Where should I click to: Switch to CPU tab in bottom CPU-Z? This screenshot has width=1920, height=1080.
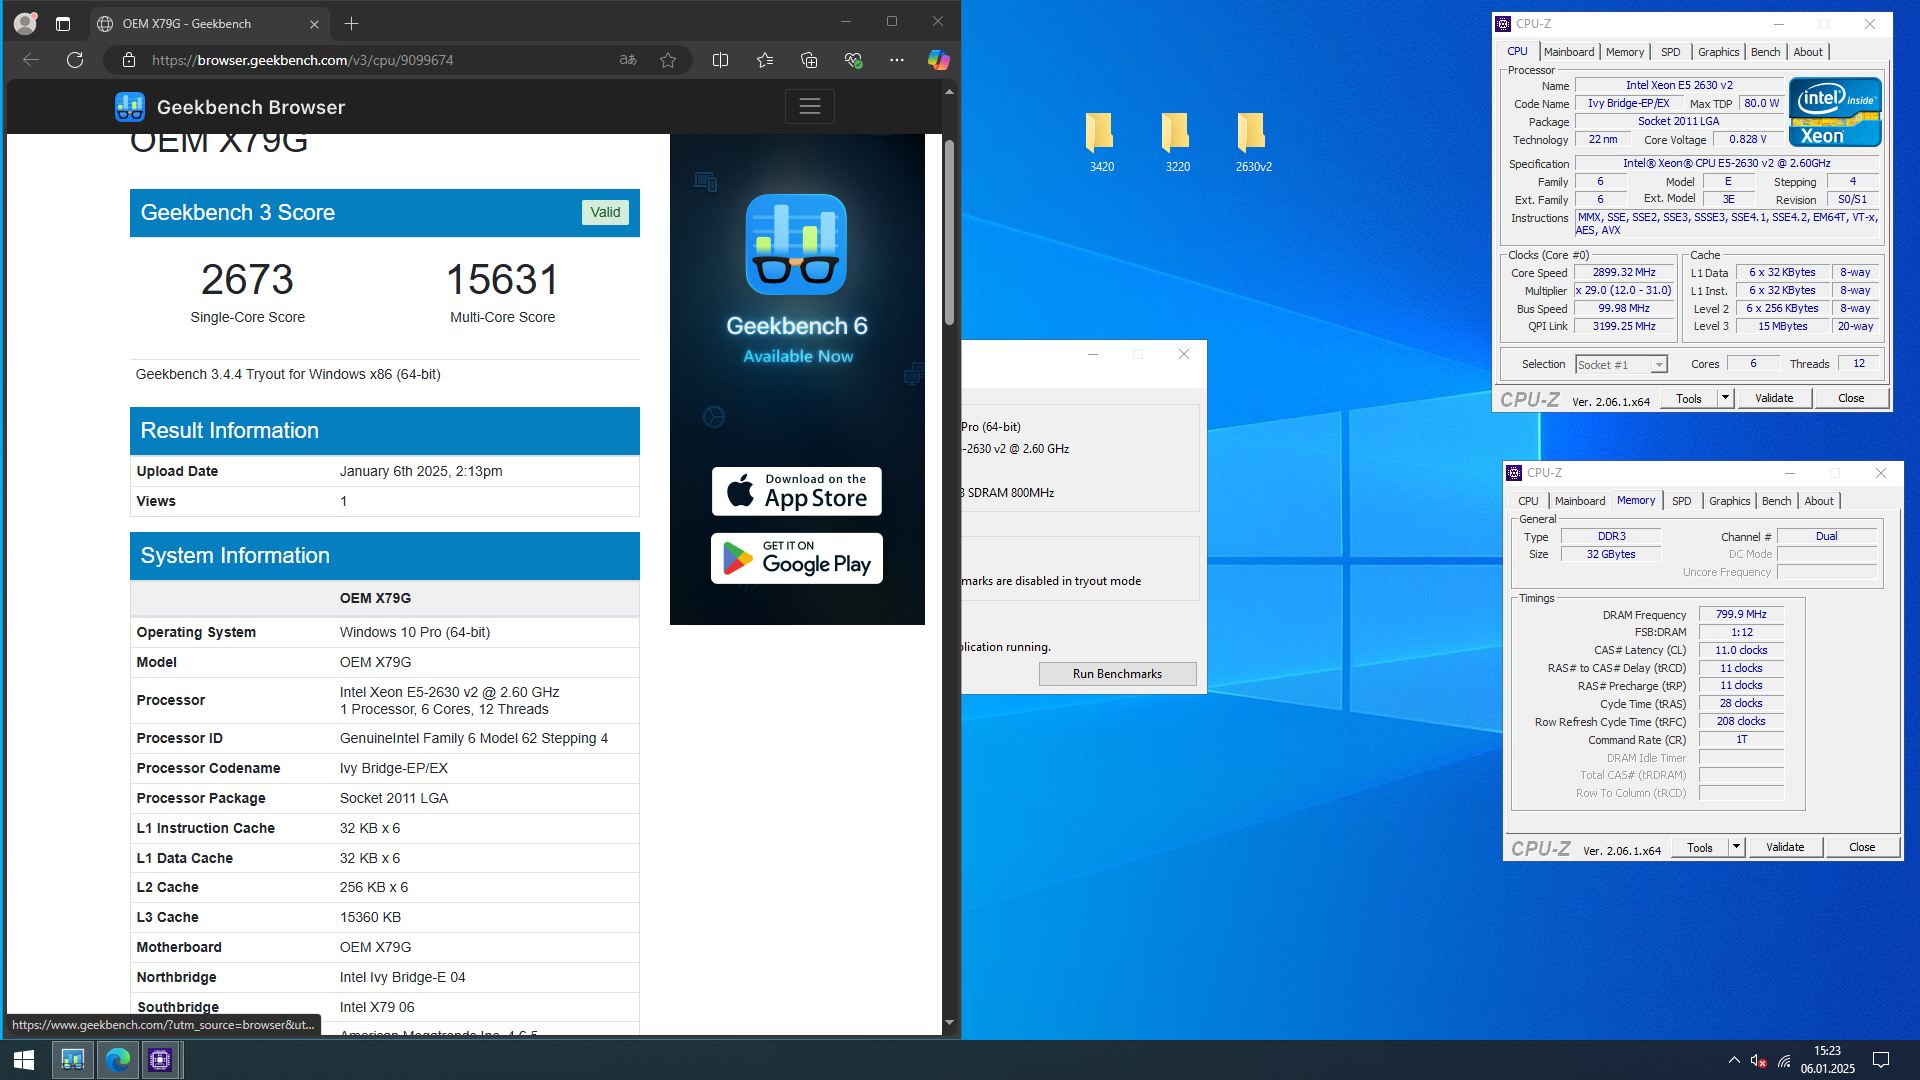pyautogui.click(x=1528, y=501)
